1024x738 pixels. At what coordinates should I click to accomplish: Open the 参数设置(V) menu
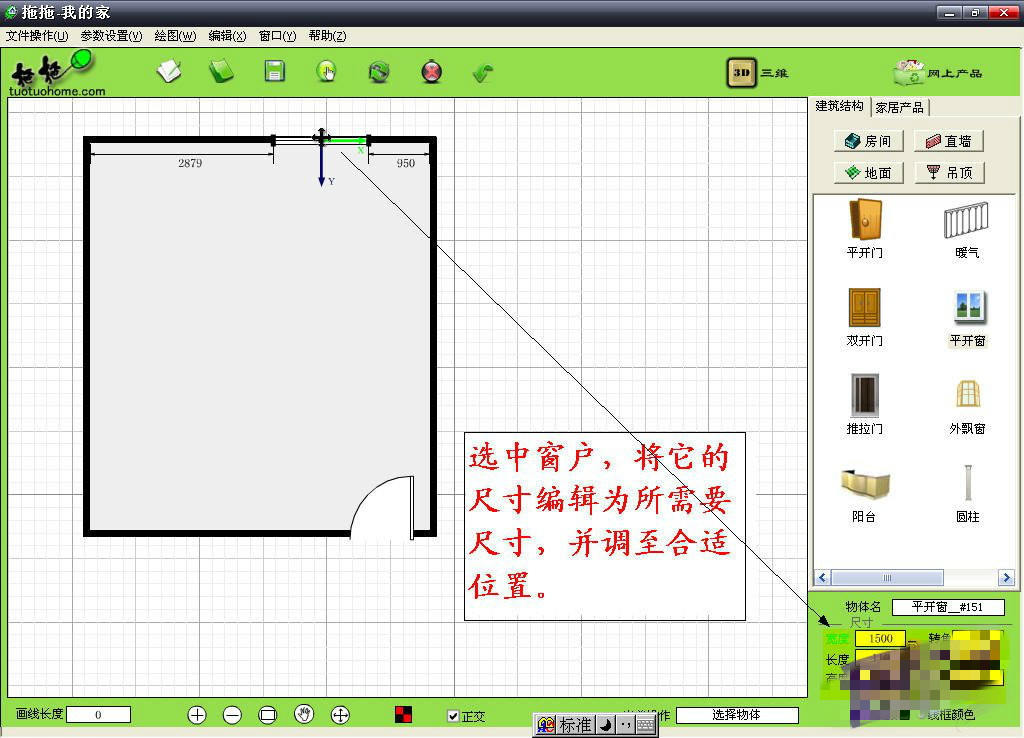pos(111,36)
